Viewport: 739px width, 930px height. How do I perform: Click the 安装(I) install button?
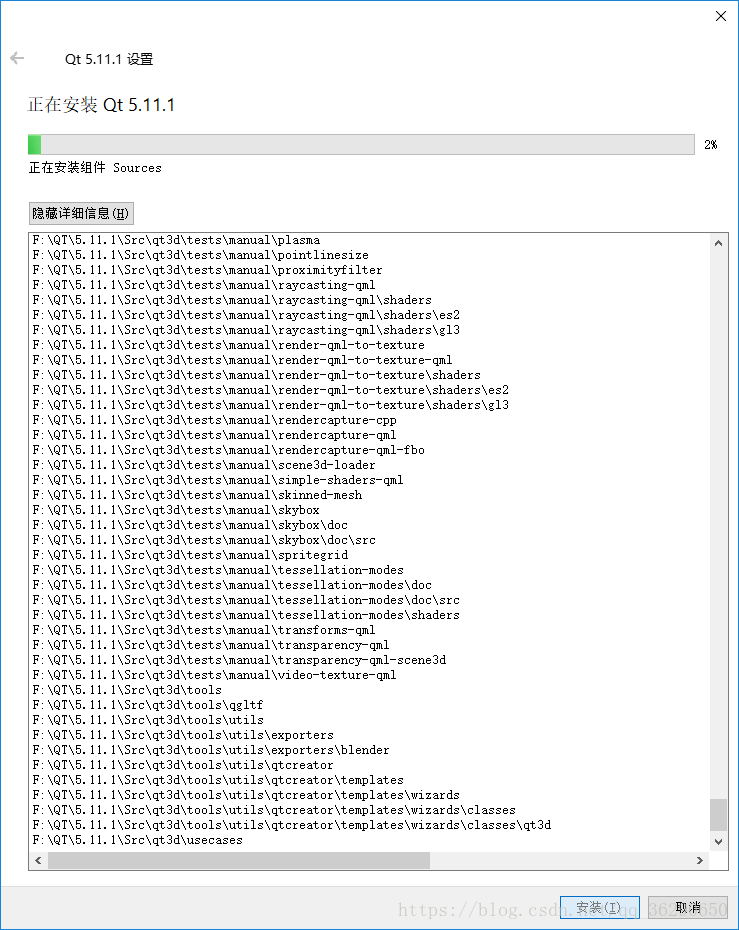tap(600, 907)
